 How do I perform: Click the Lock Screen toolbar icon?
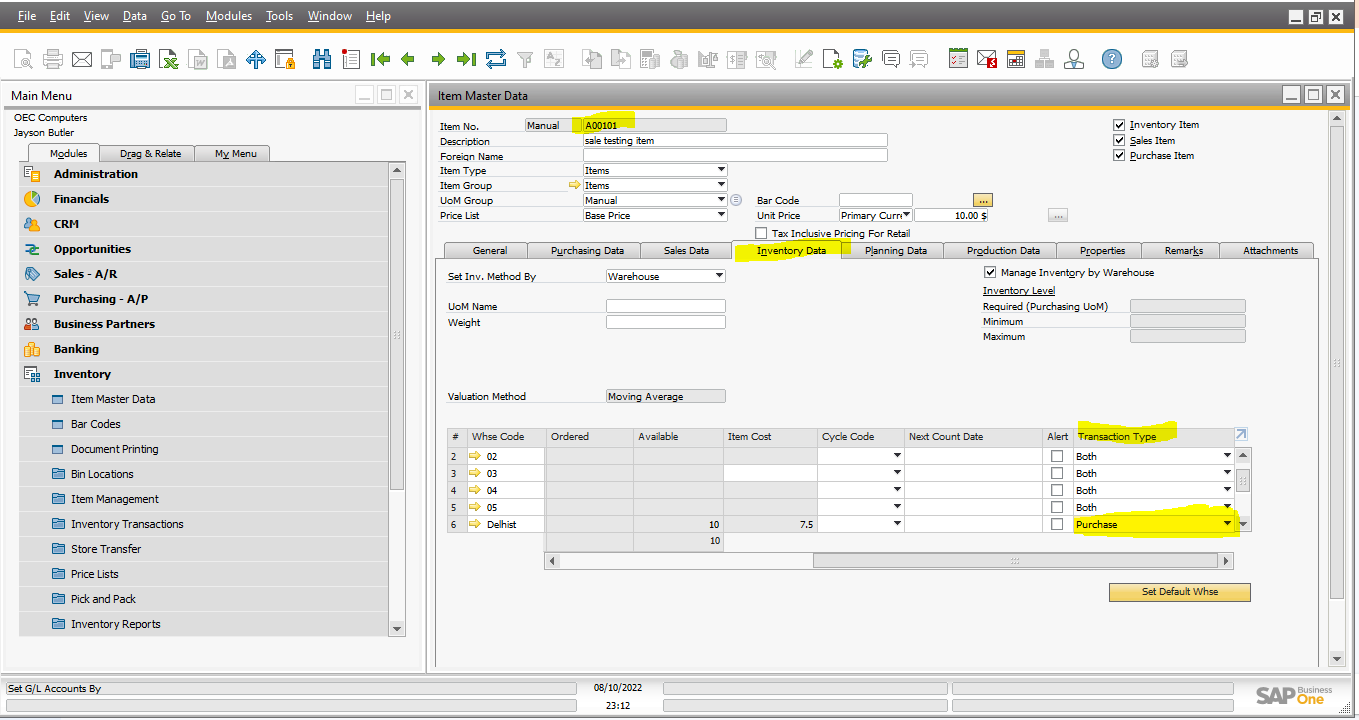285,60
